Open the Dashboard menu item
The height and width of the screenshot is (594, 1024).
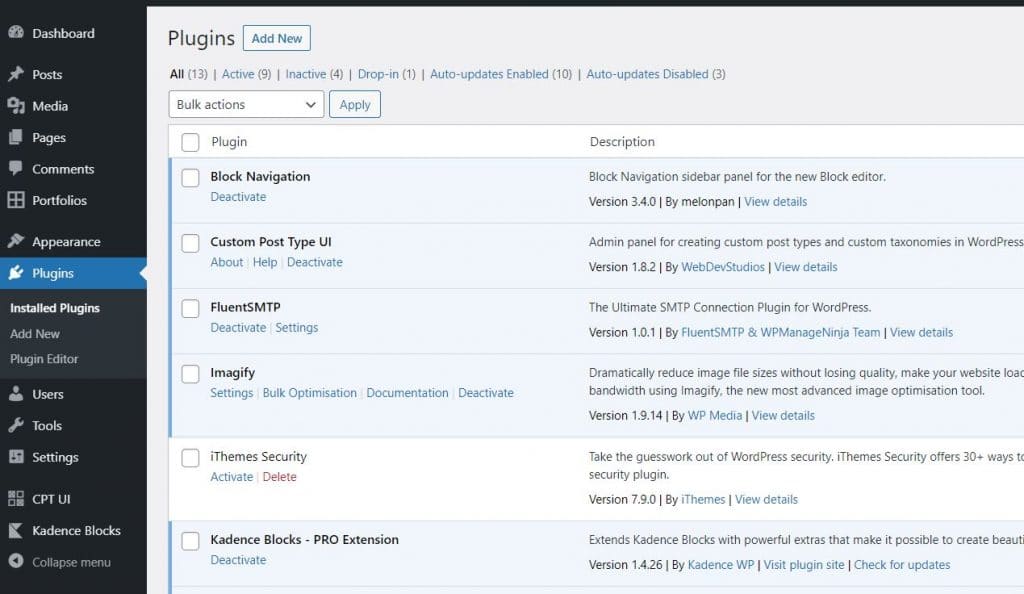(x=63, y=33)
